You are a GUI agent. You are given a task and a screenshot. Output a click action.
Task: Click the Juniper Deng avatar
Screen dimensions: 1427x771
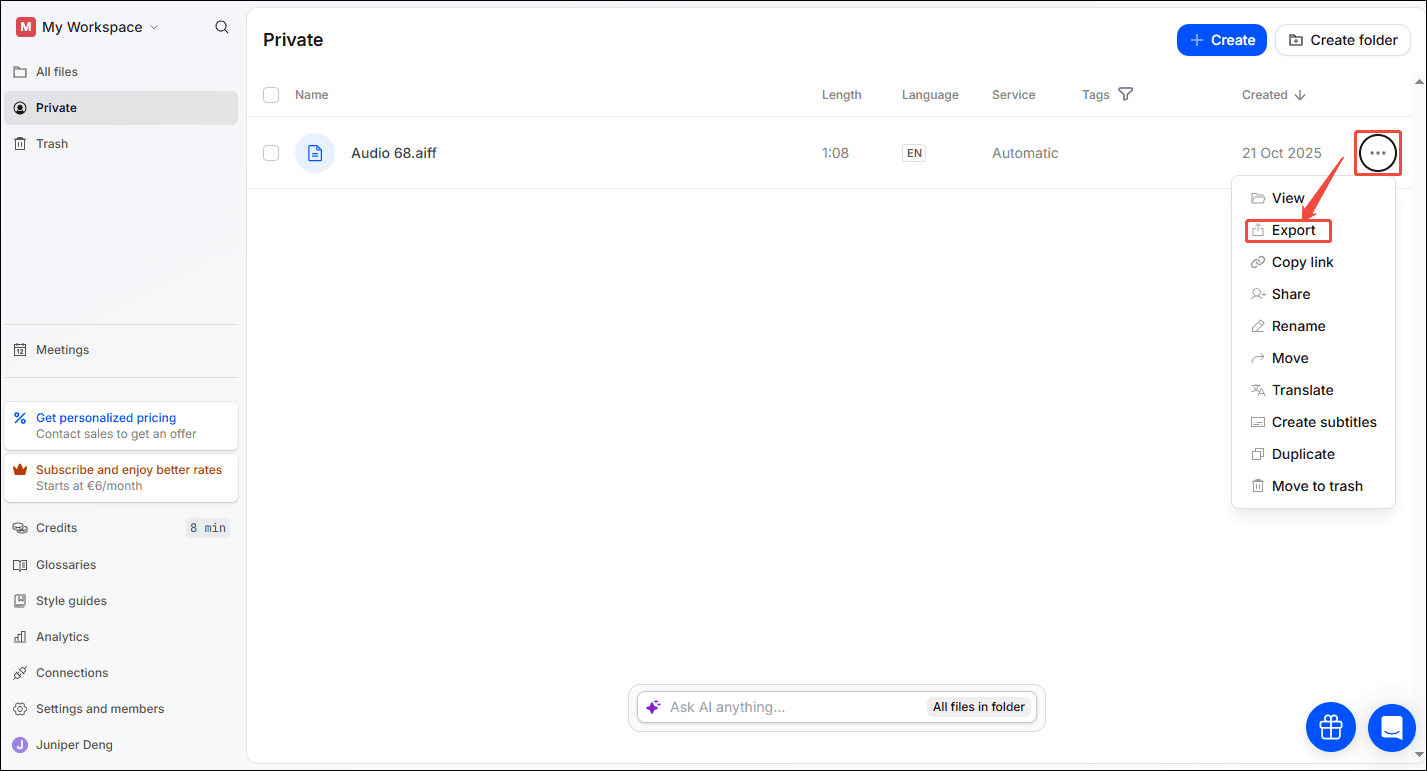point(20,745)
